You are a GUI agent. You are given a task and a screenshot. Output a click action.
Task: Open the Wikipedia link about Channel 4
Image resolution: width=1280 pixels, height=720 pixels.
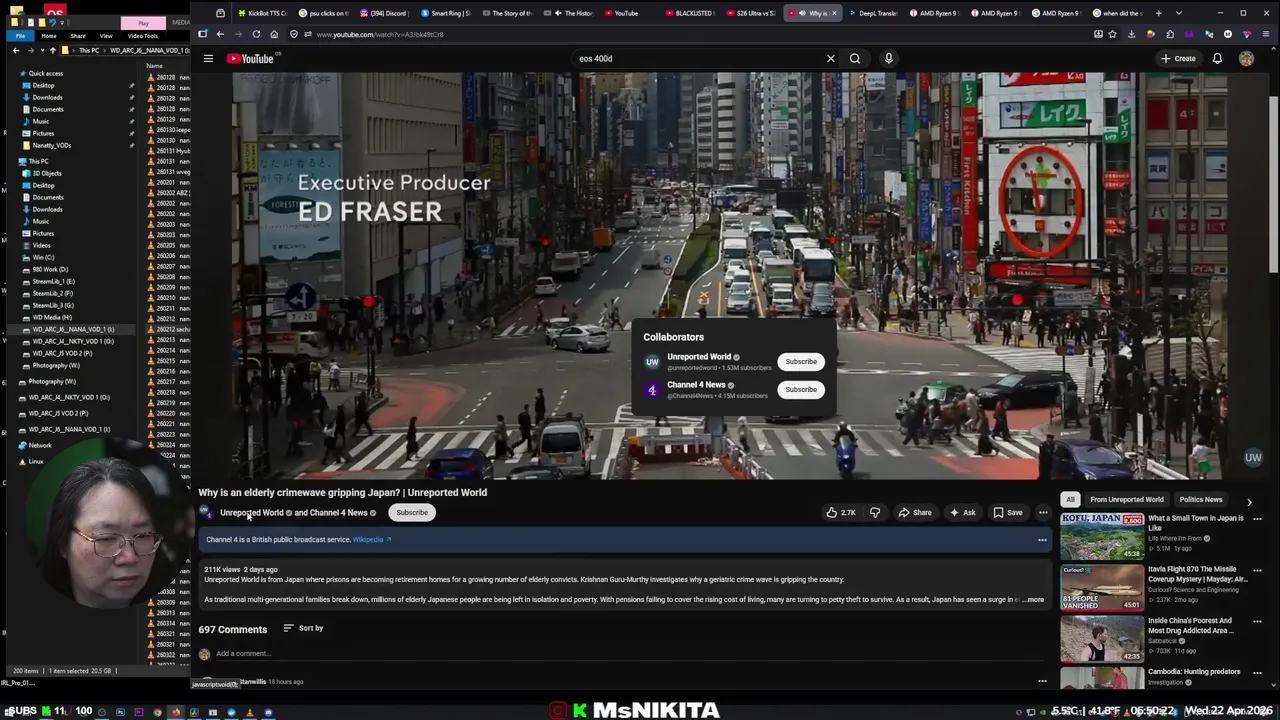371,540
